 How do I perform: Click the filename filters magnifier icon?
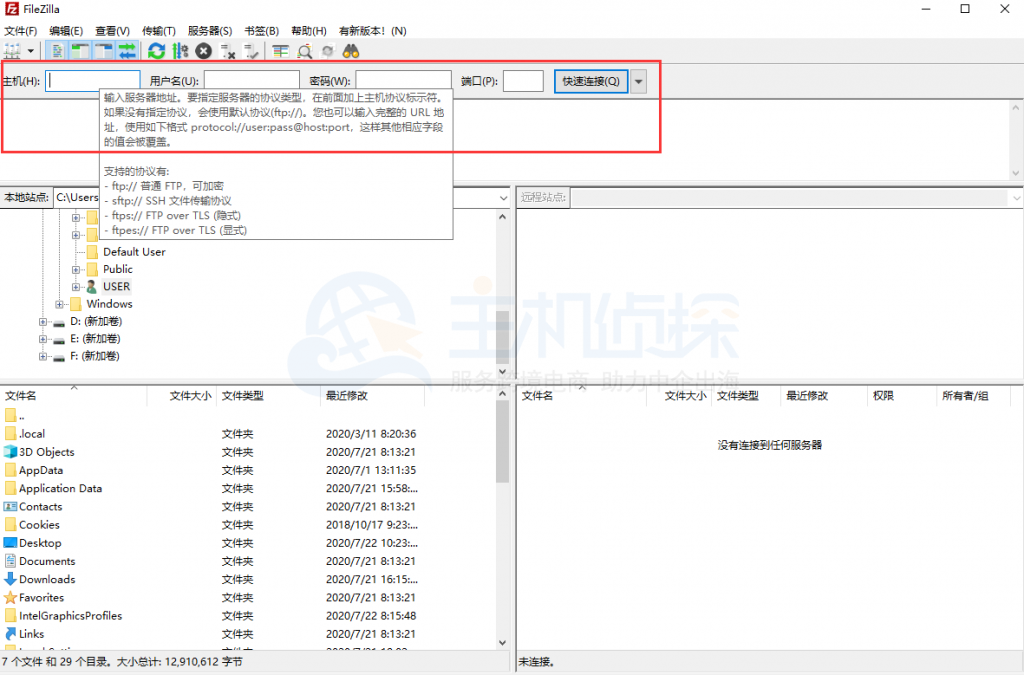(304, 50)
